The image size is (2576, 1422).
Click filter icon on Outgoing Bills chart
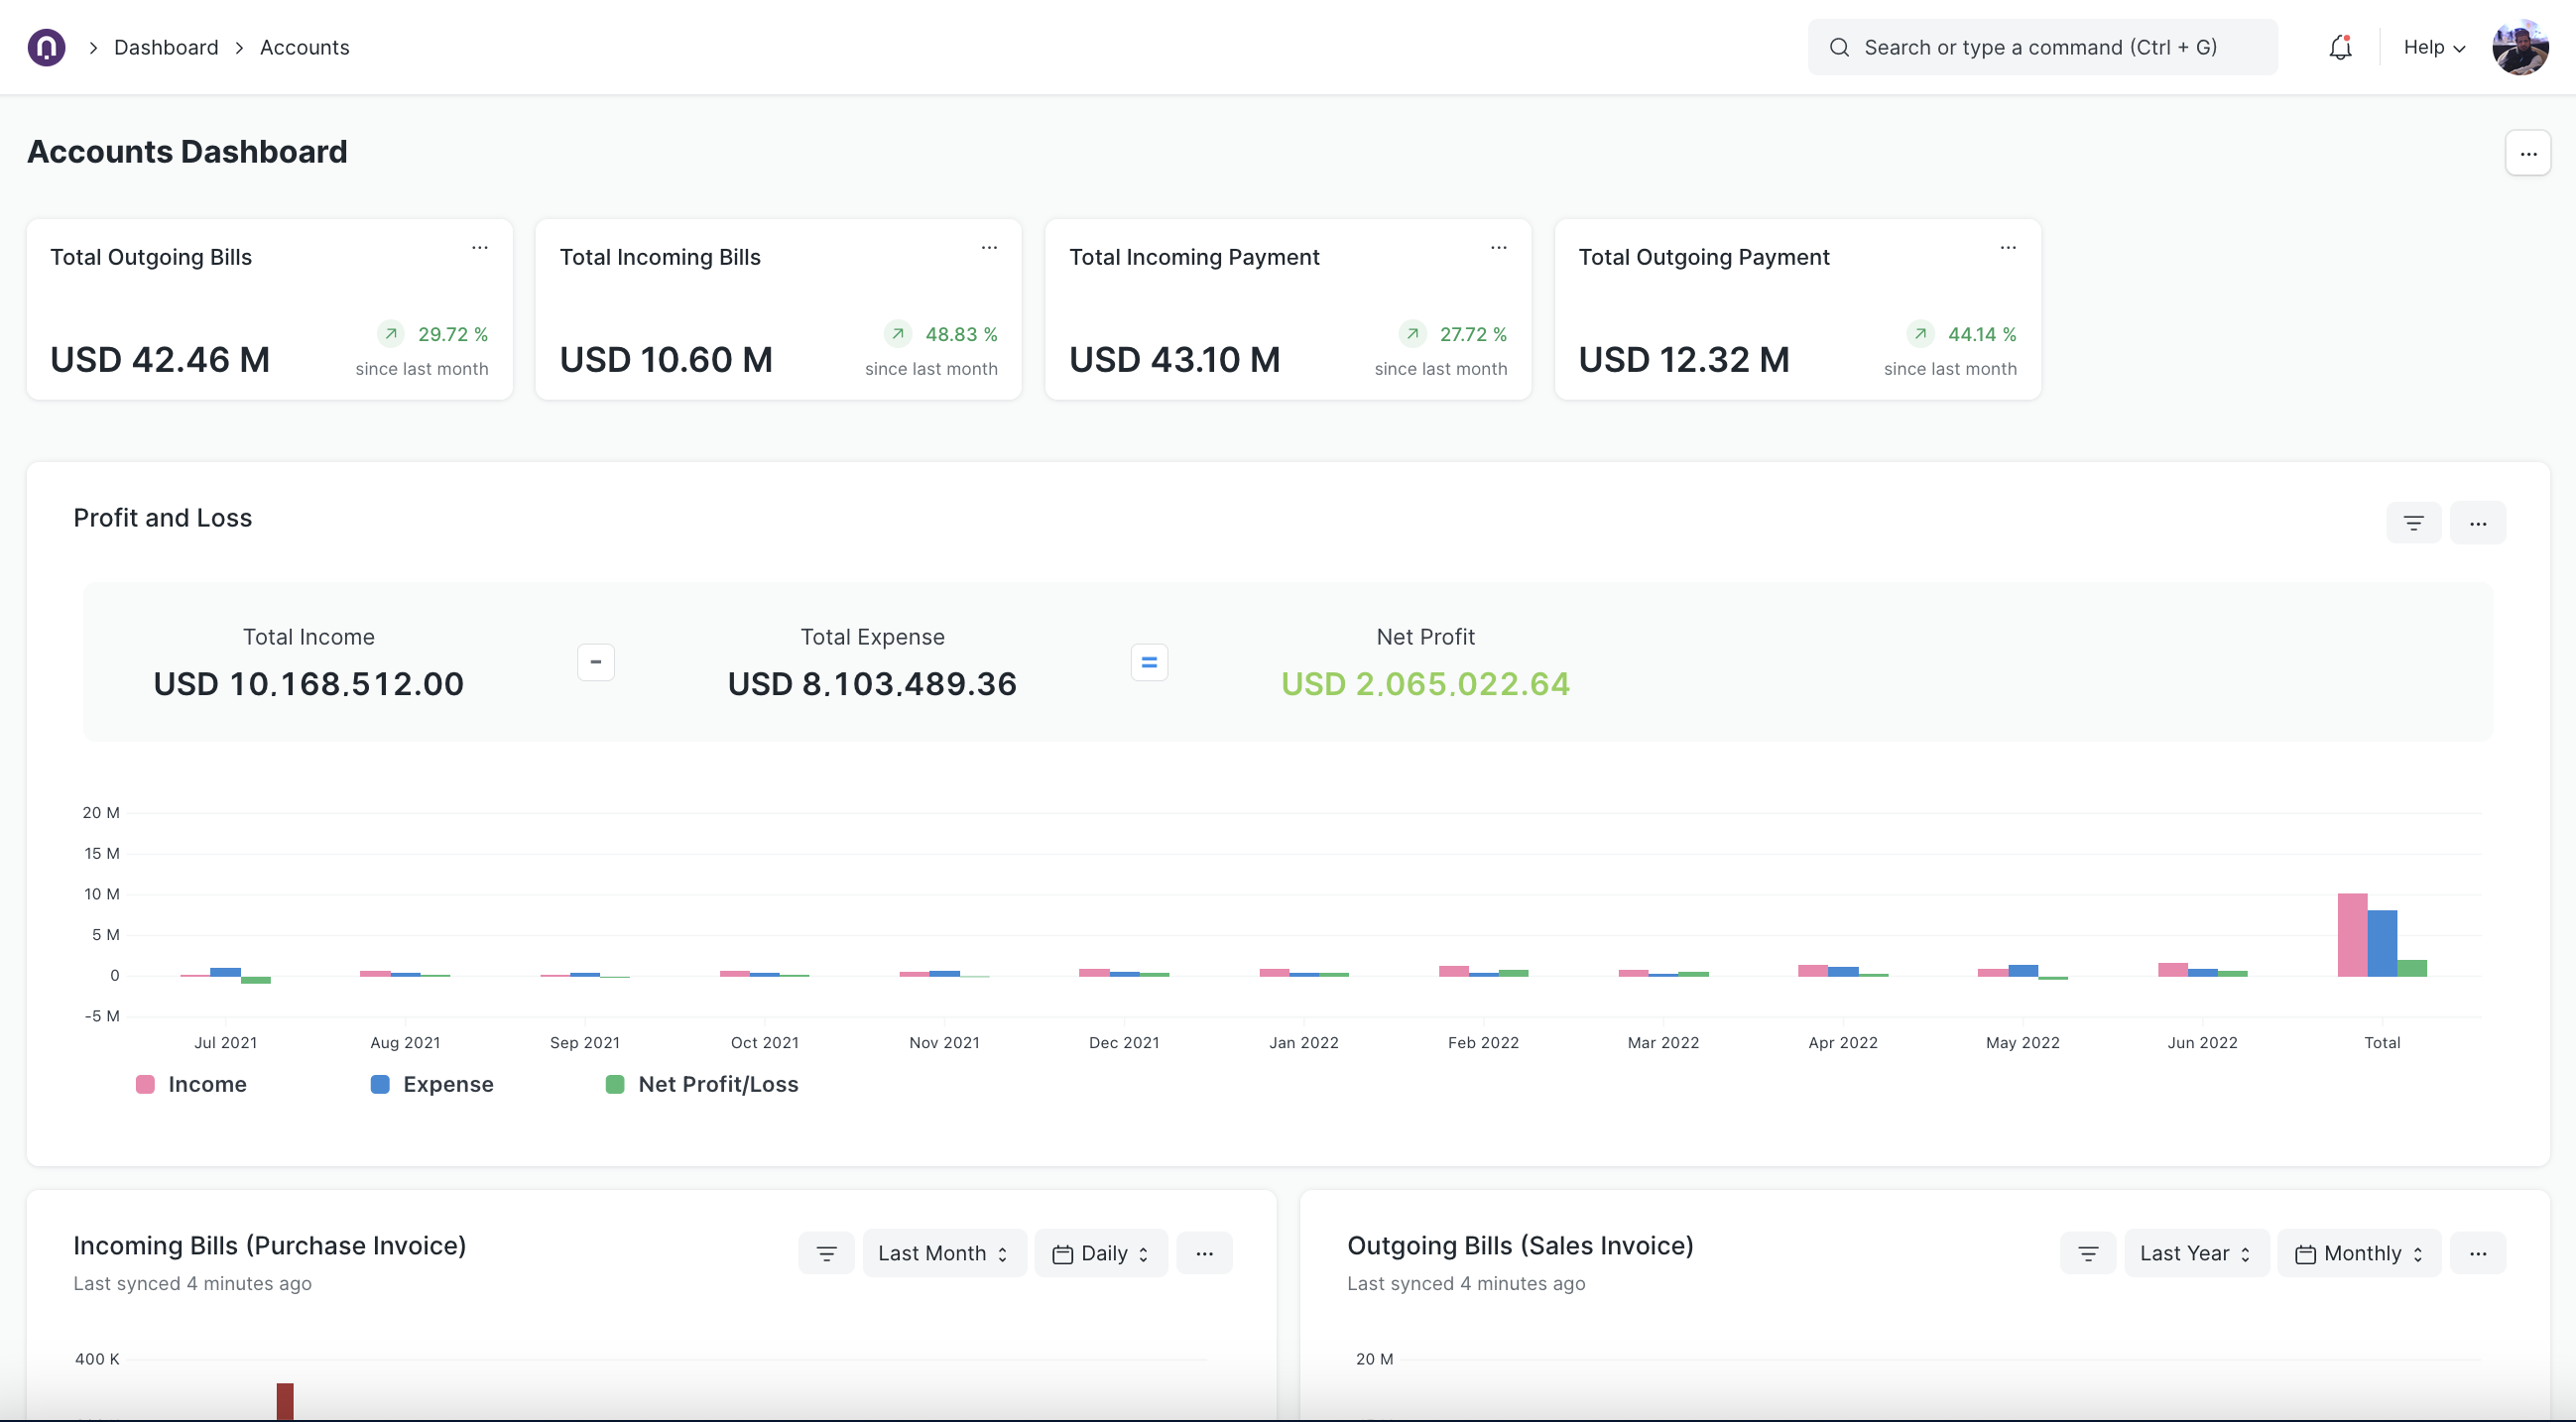pos(2088,1253)
